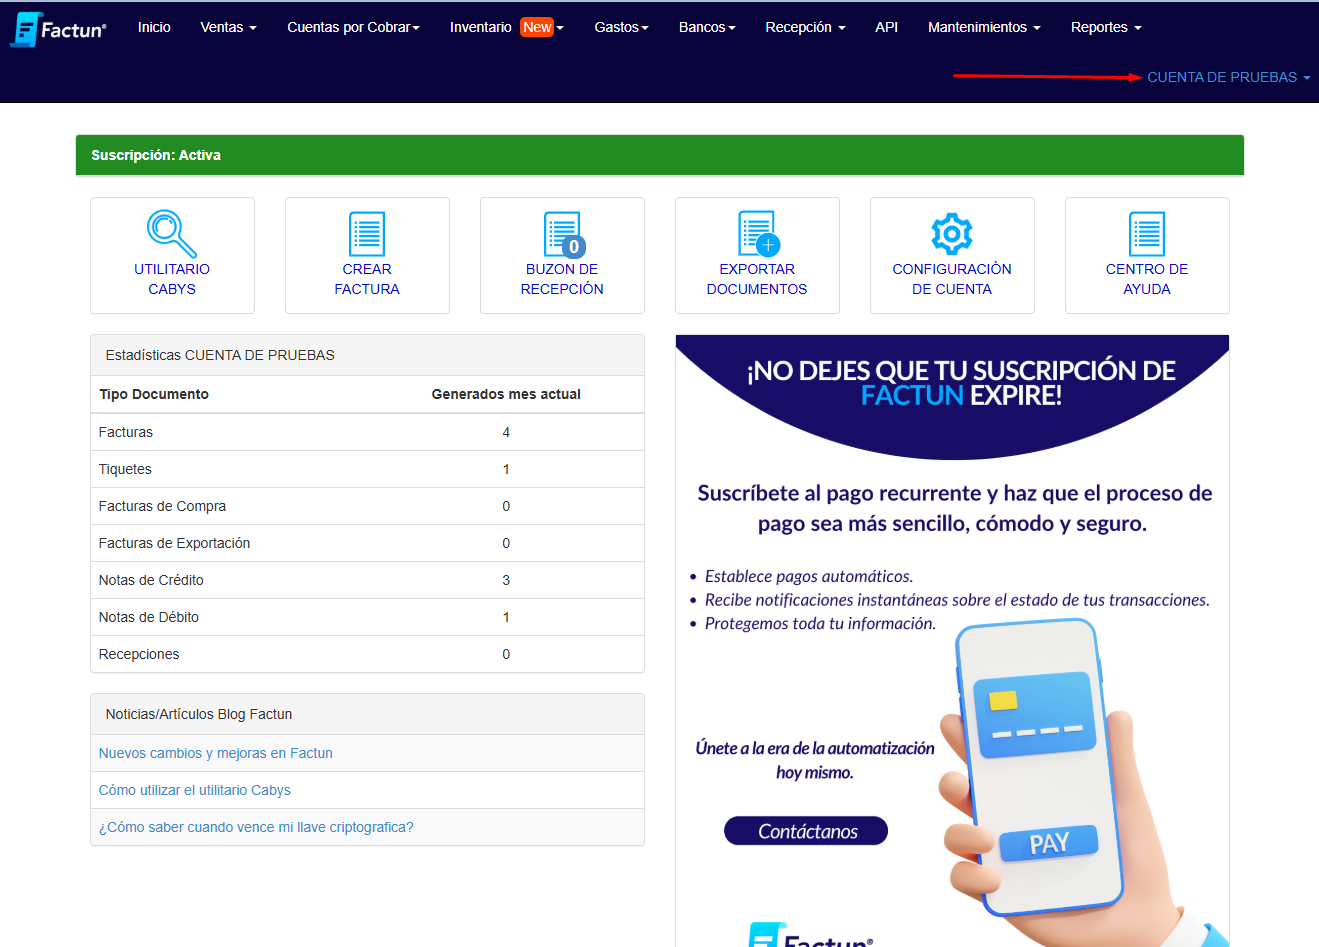
Task: Click the CONFIGURACIÓN DE CUENTA label
Action: pyautogui.click(x=952, y=279)
